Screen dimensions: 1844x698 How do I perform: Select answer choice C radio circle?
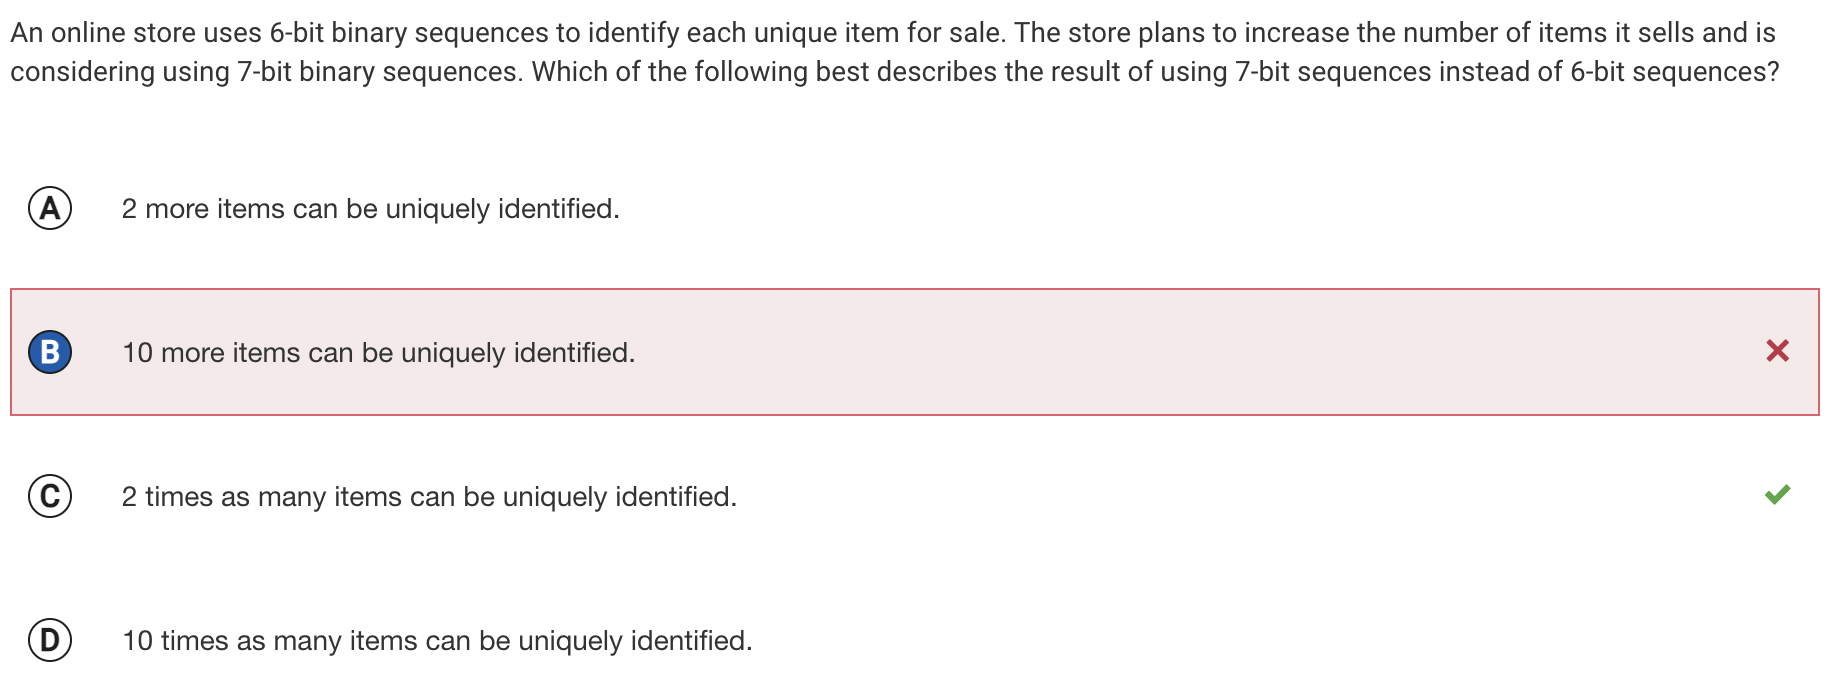(50, 496)
